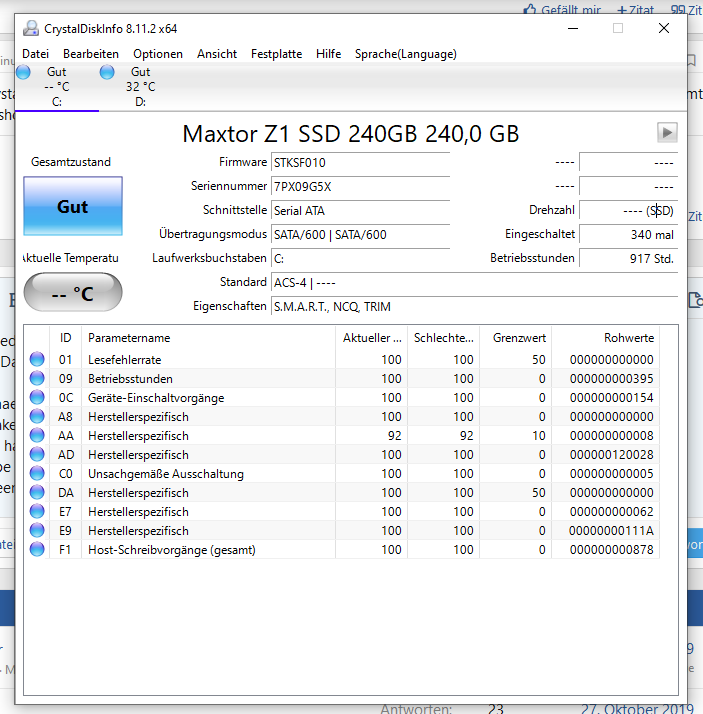Viewport: 703px width, 714px height.
Task: Click +Zitat link in the background forum page
Action: pos(635,9)
